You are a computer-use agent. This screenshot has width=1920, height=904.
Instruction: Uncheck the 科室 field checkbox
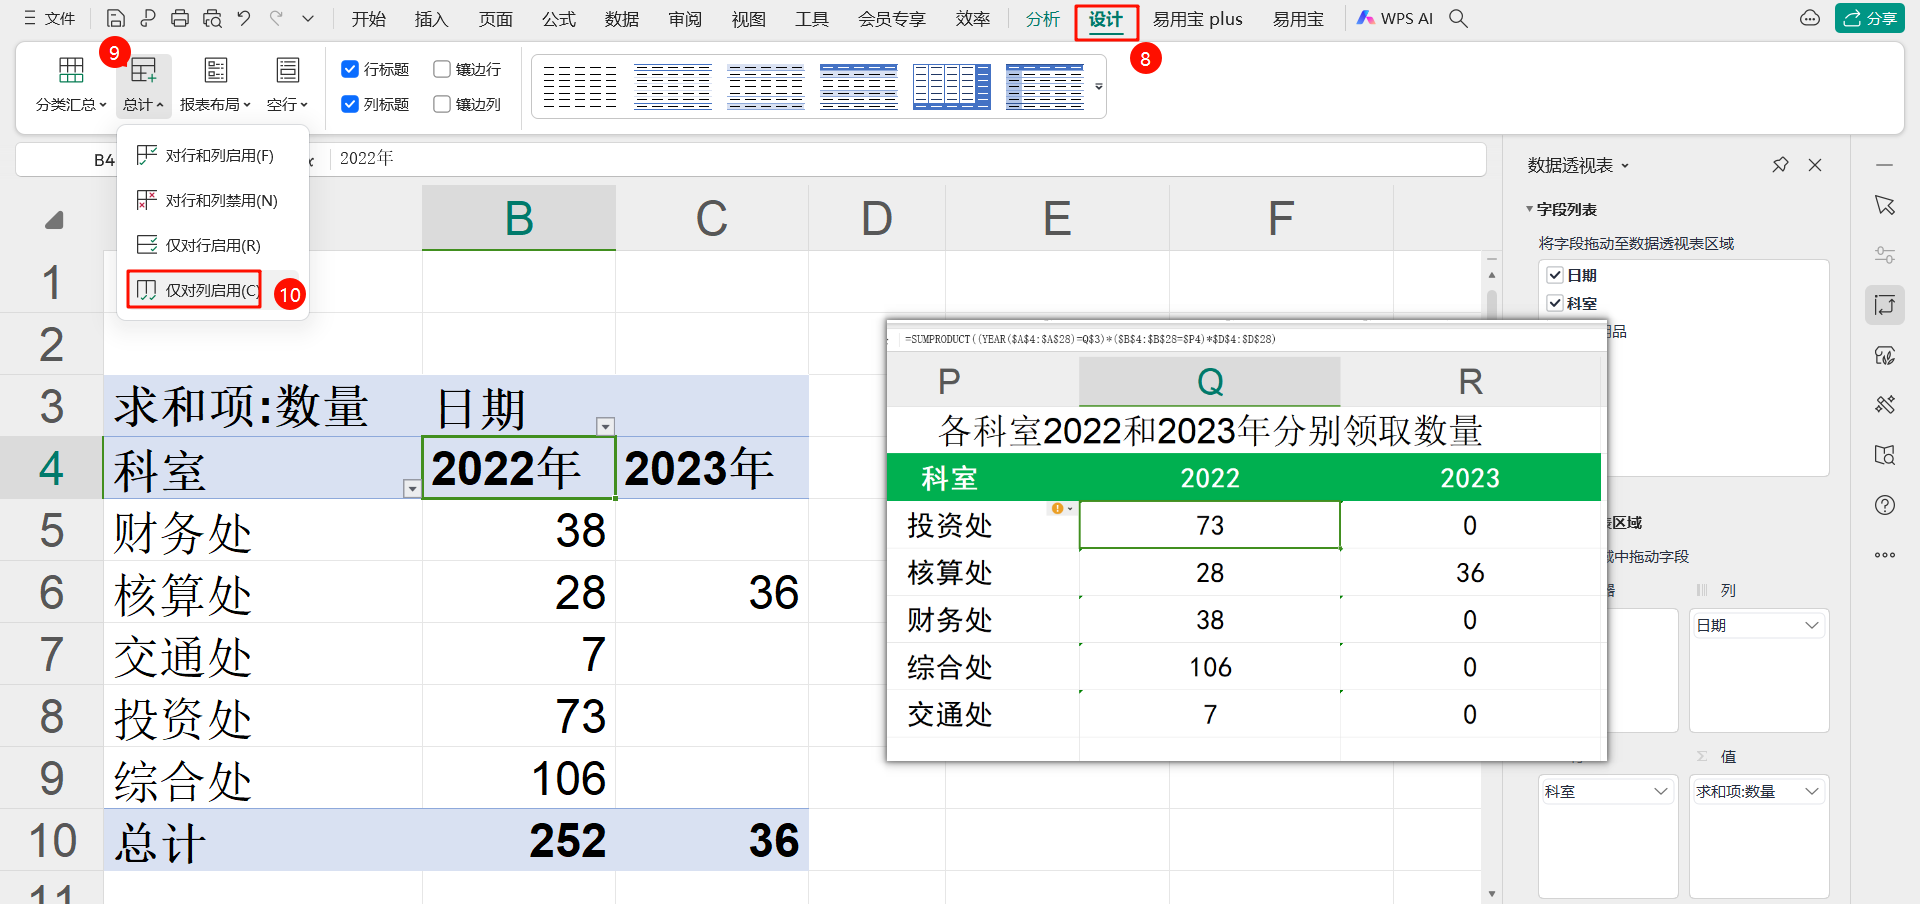click(1555, 303)
